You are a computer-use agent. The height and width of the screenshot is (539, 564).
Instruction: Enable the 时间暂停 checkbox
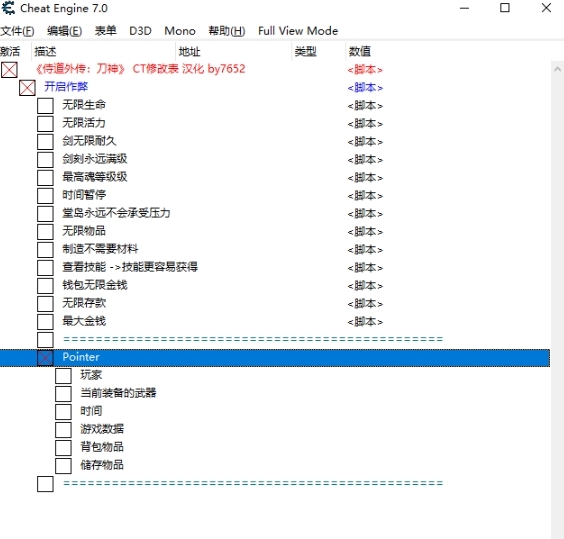tap(45, 195)
